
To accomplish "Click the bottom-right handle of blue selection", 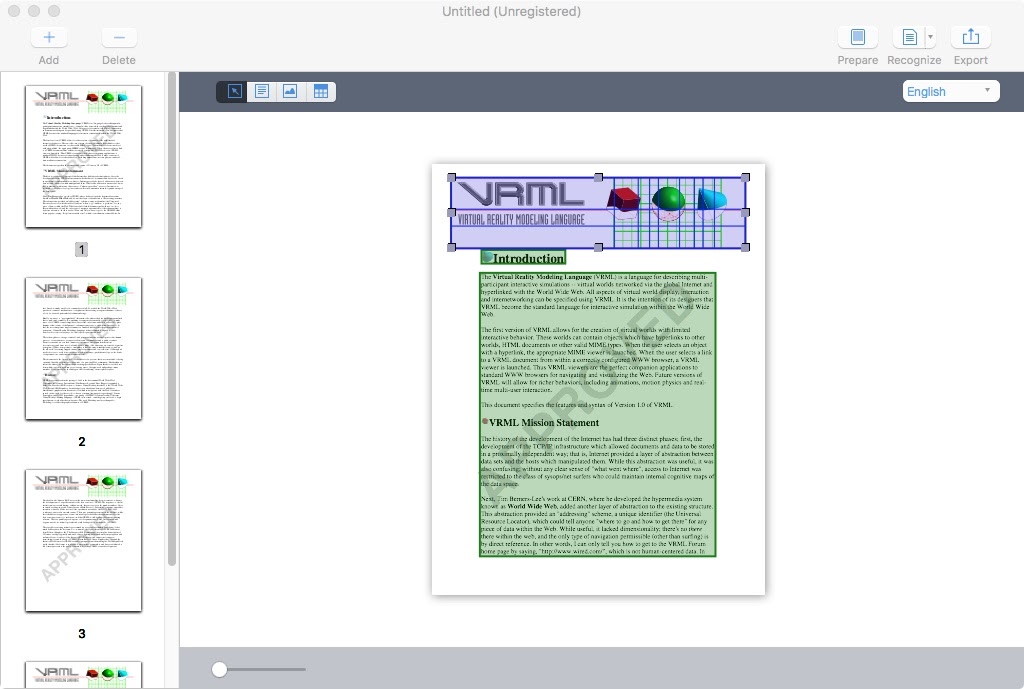I will (746, 248).
